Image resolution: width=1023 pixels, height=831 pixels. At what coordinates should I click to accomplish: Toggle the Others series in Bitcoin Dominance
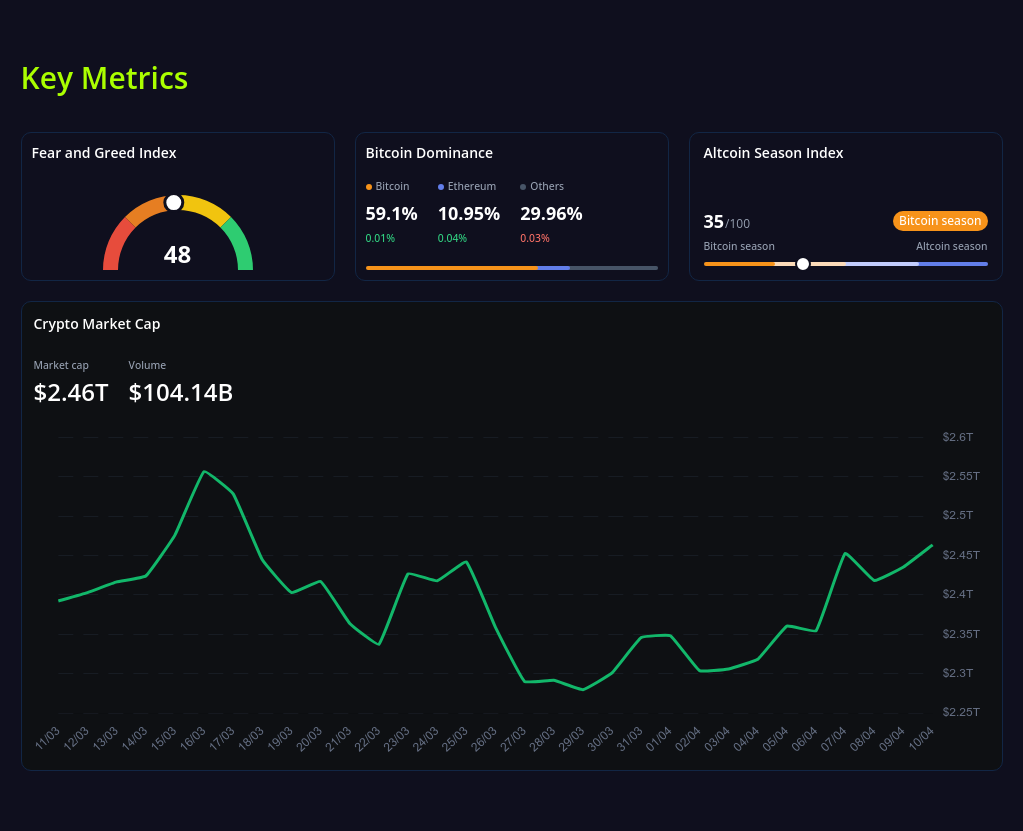point(544,186)
